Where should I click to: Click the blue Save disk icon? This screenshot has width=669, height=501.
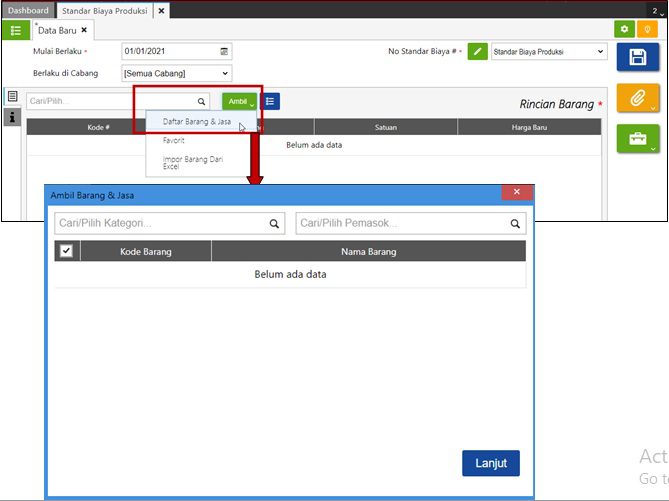[637, 57]
